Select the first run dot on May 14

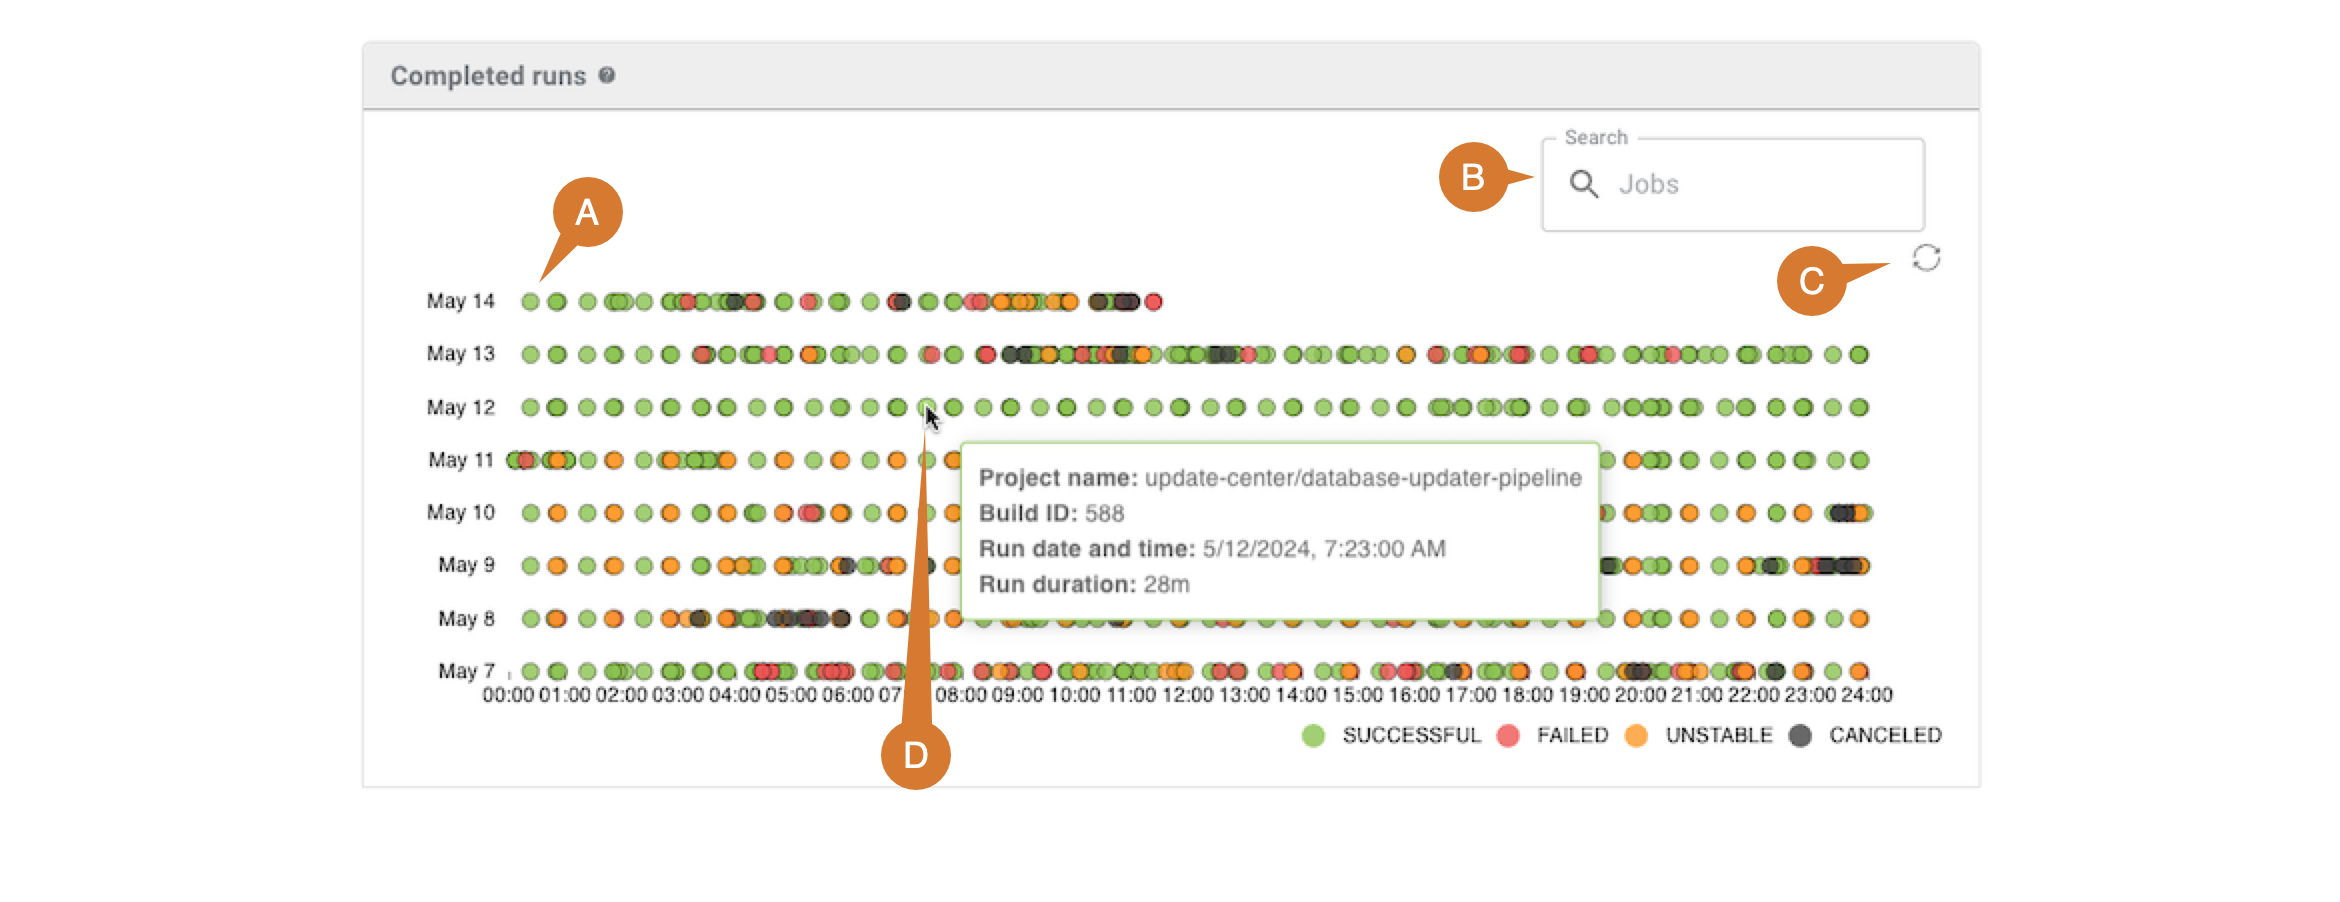pos(530,301)
